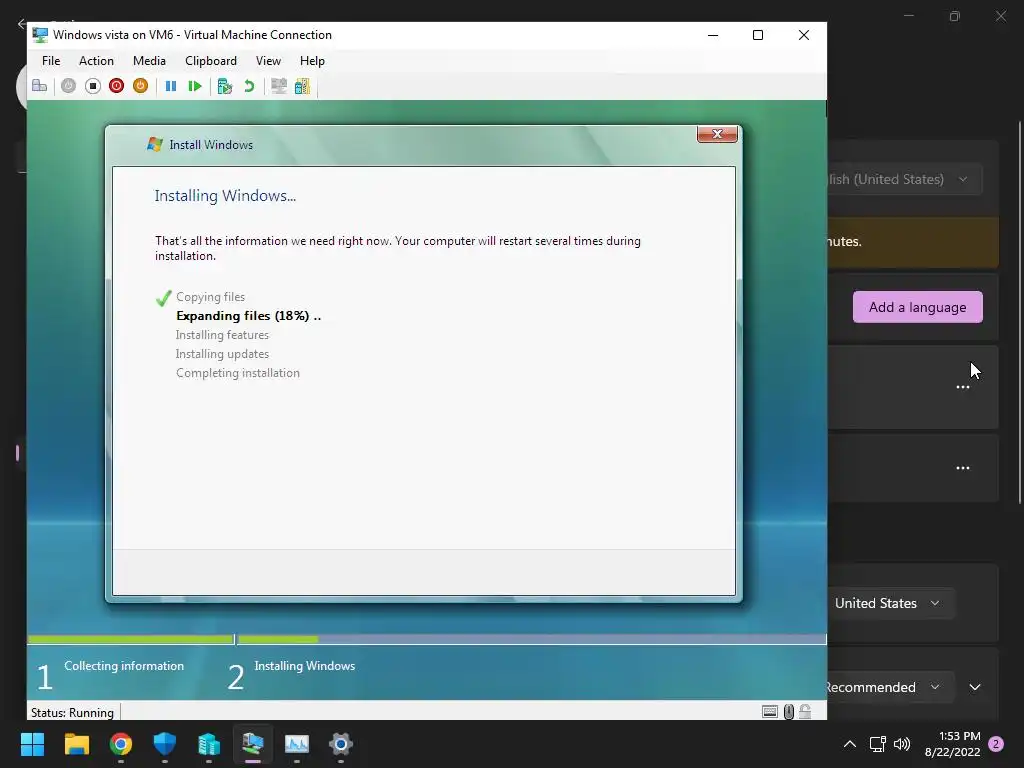Image resolution: width=1024 pixels, height=768 pixels.
Task: Click the green Reset/resume icon
Action: point(195,86)
